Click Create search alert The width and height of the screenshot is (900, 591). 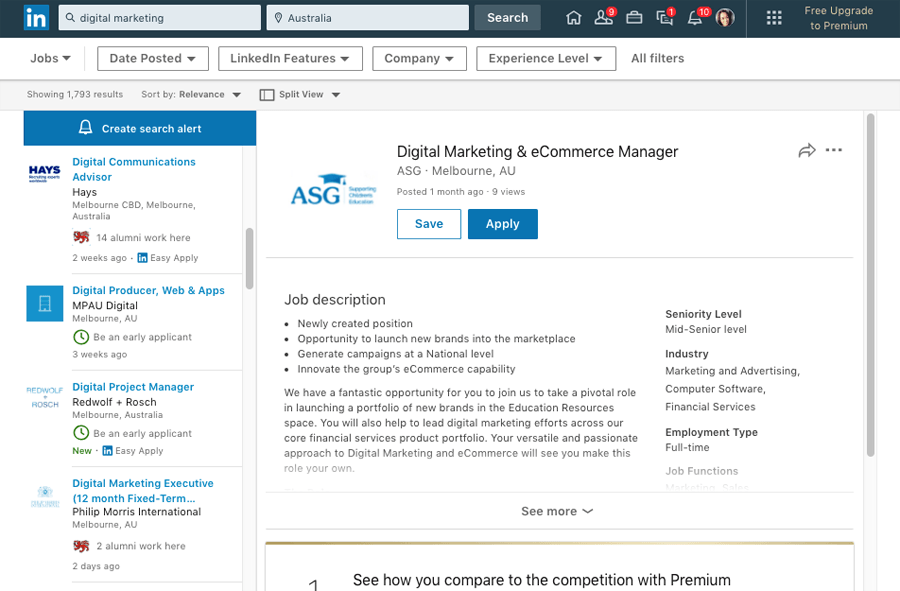pyautogui.click(x=139, y=128)
